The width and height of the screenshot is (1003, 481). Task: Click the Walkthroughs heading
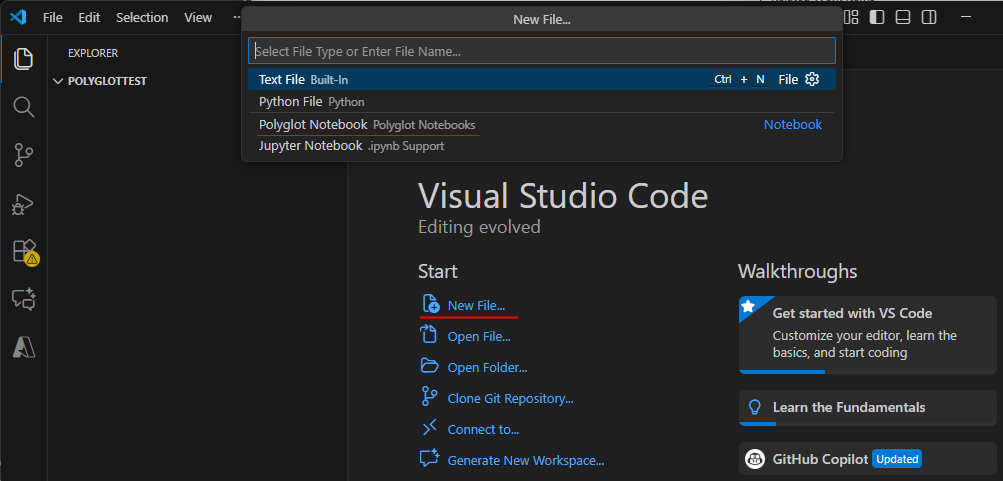pos(797,271)
